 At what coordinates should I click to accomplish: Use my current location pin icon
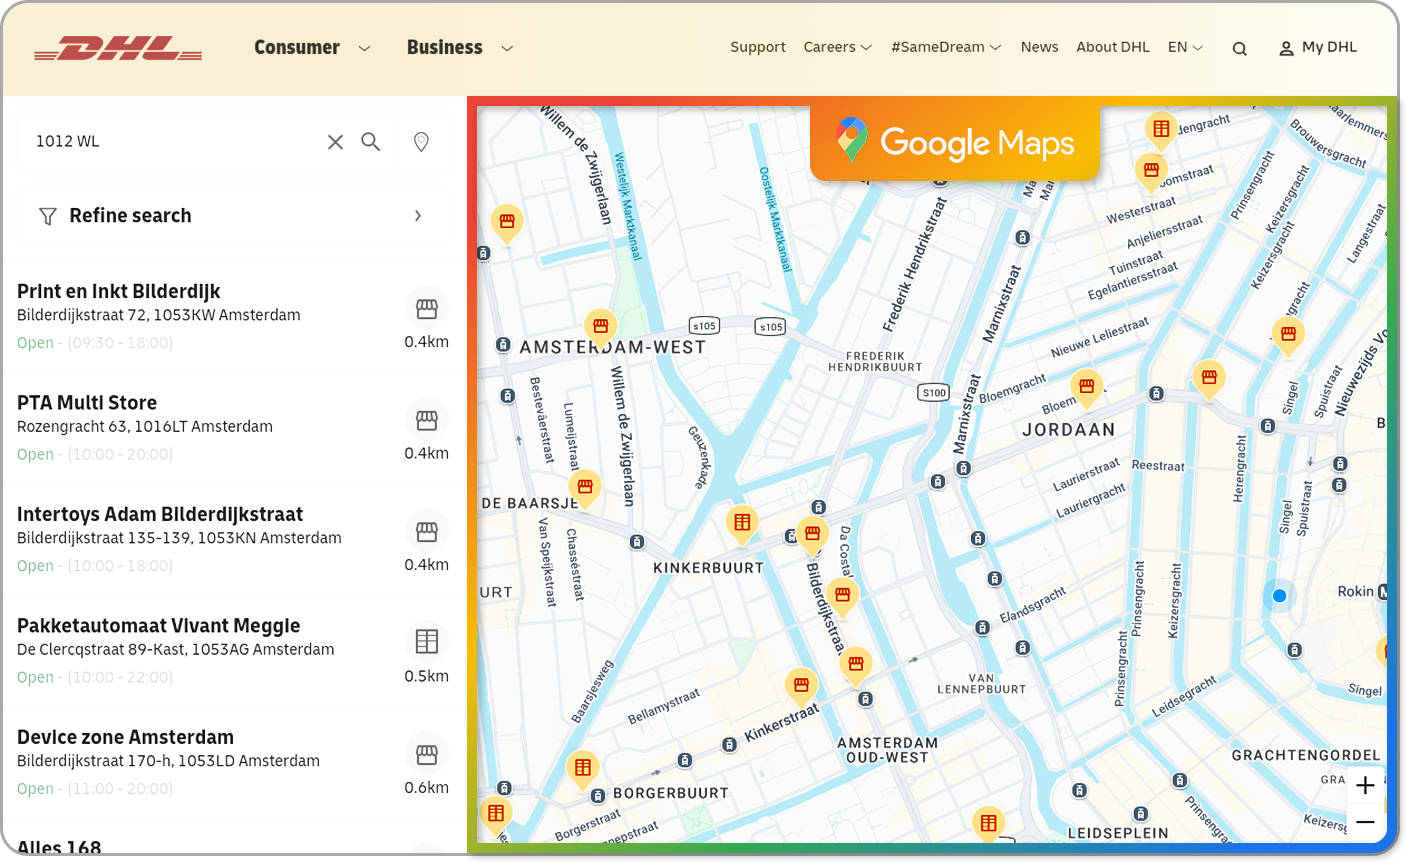(421, 142)
